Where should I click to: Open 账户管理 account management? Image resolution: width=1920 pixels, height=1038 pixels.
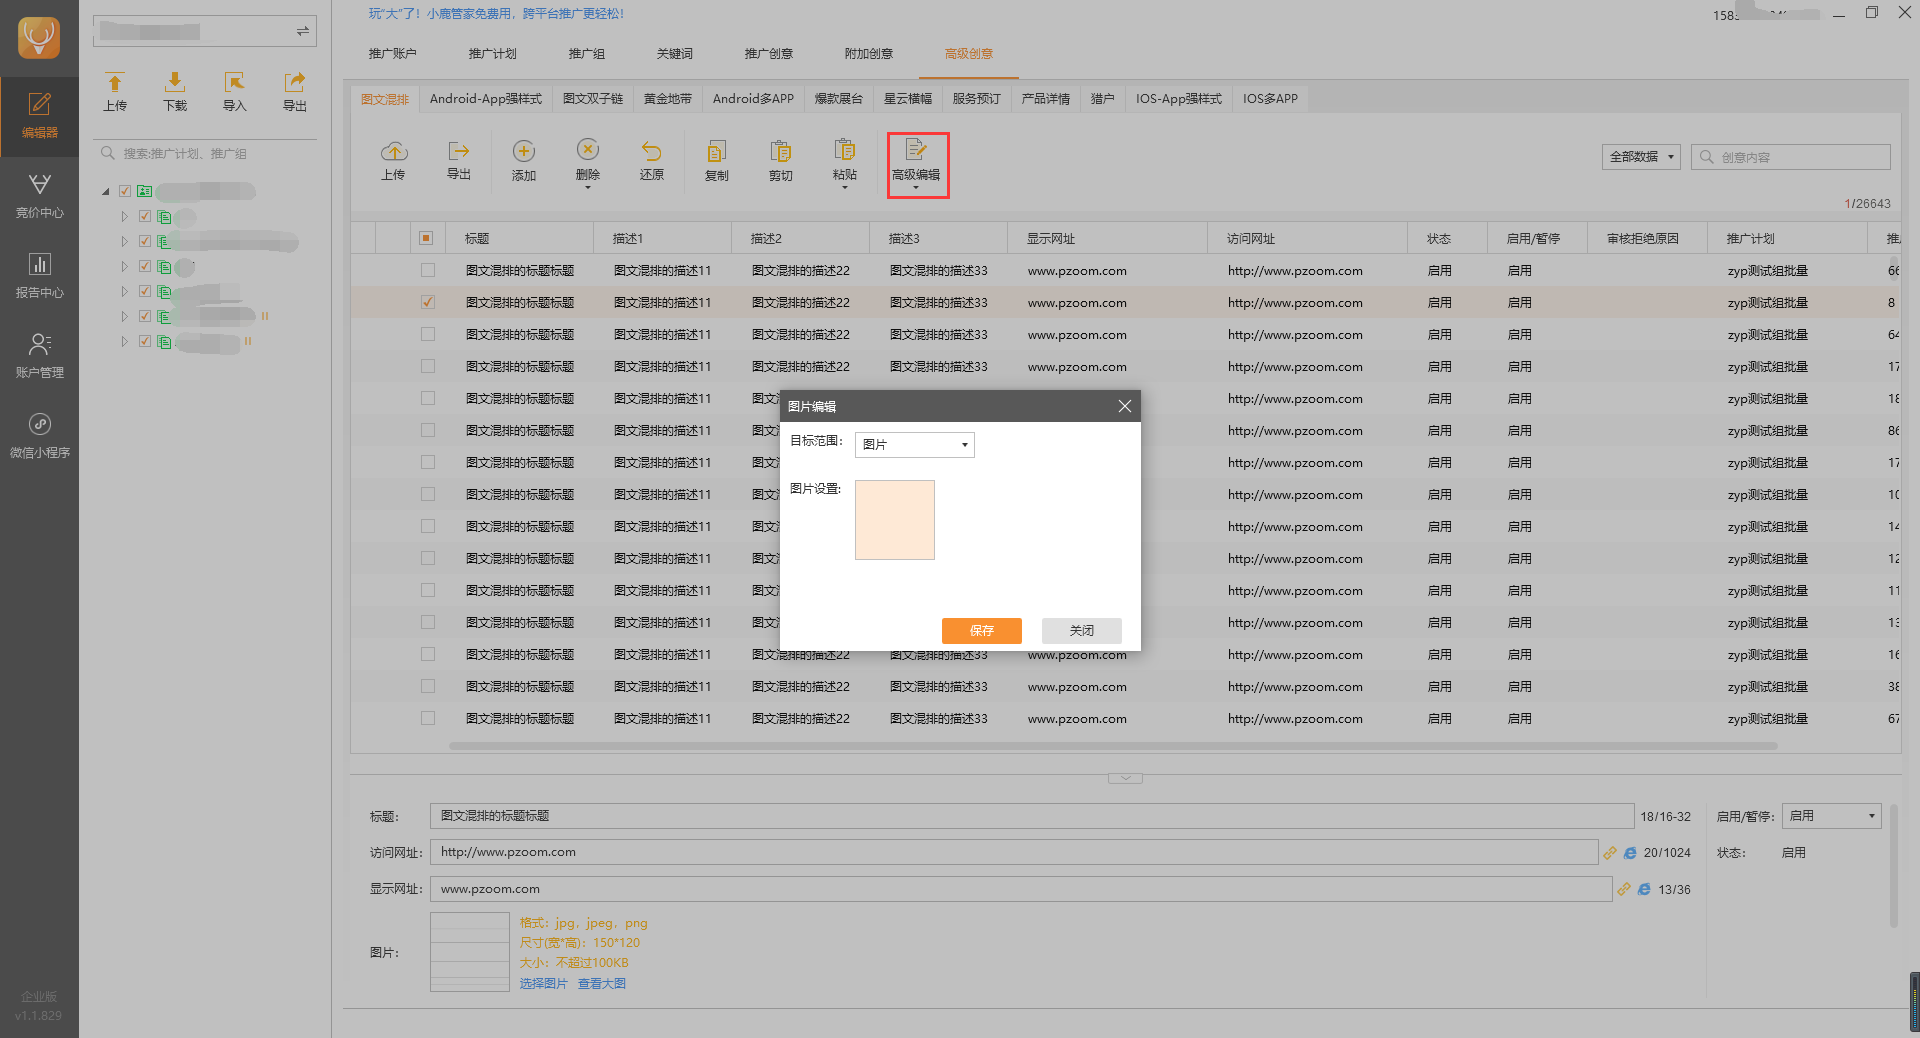[39, 356]
